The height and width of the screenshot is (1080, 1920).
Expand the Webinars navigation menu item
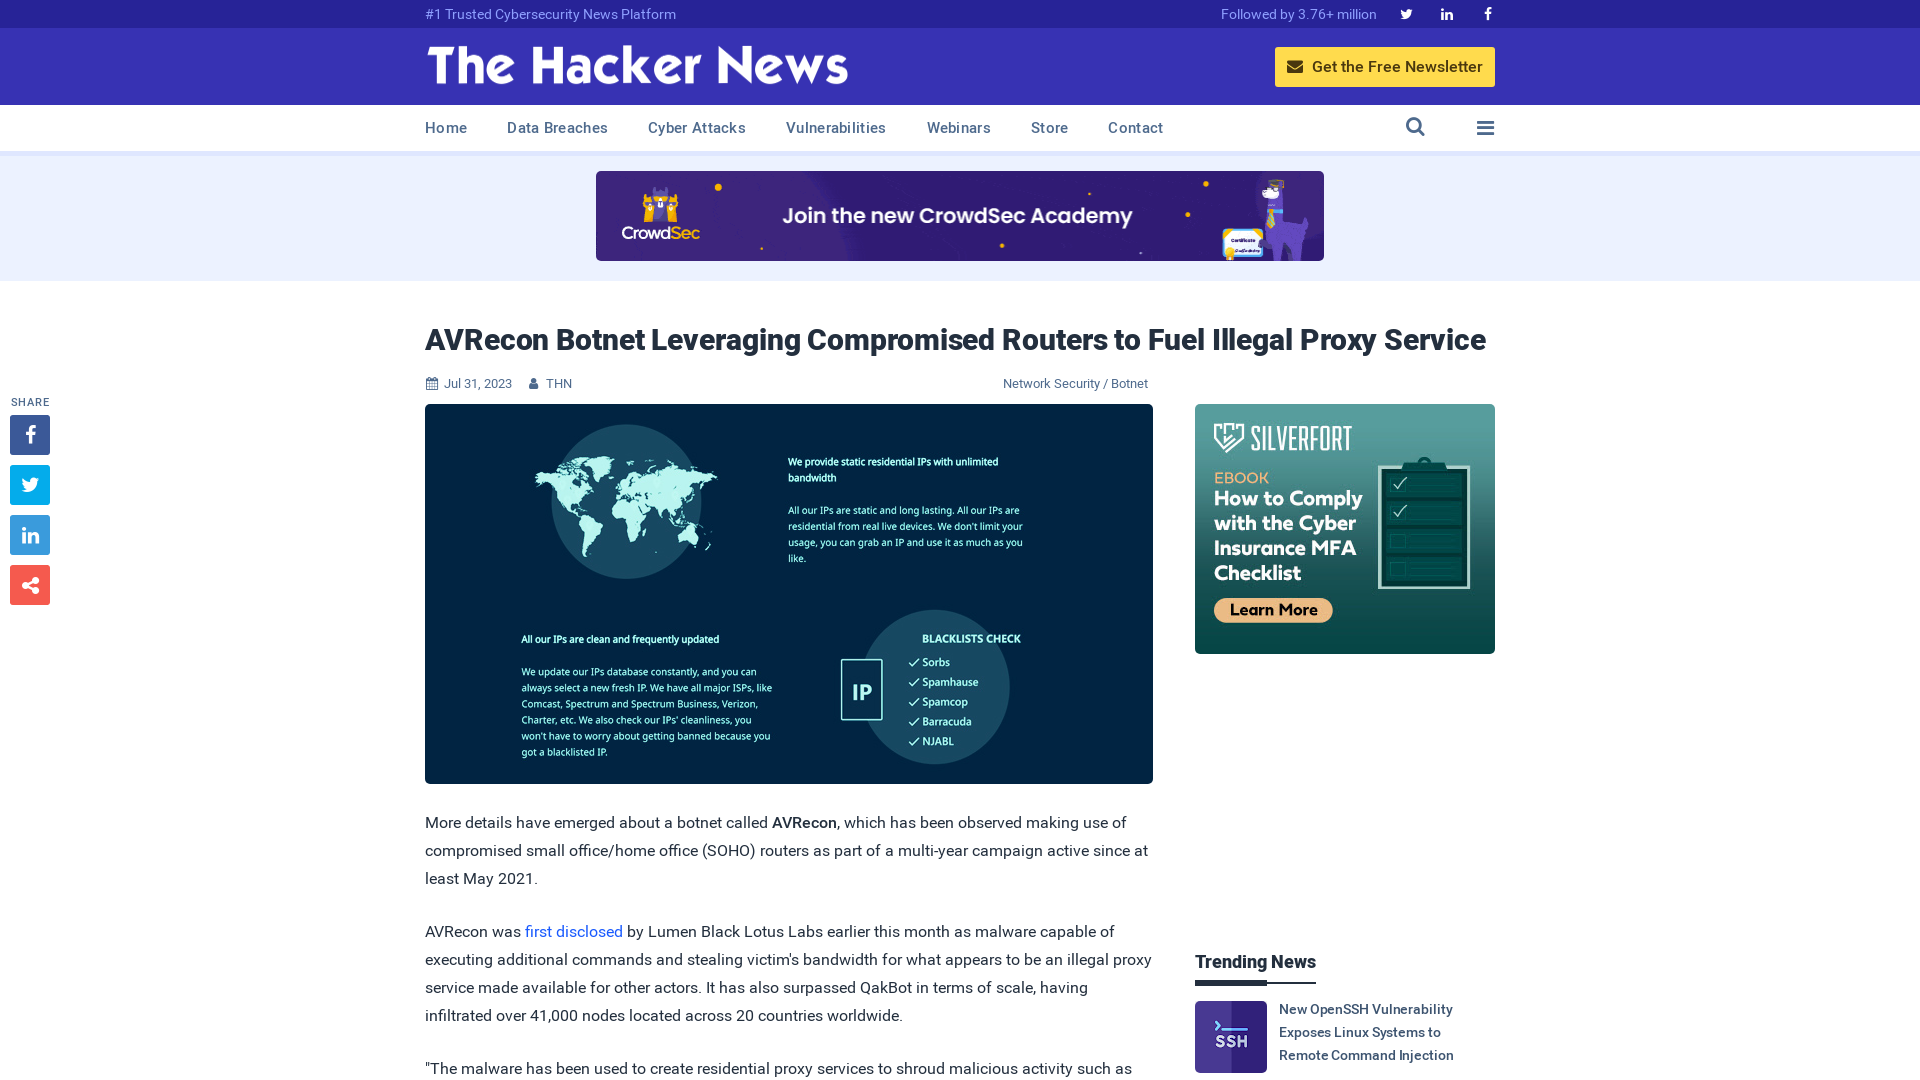click(959, 128)
